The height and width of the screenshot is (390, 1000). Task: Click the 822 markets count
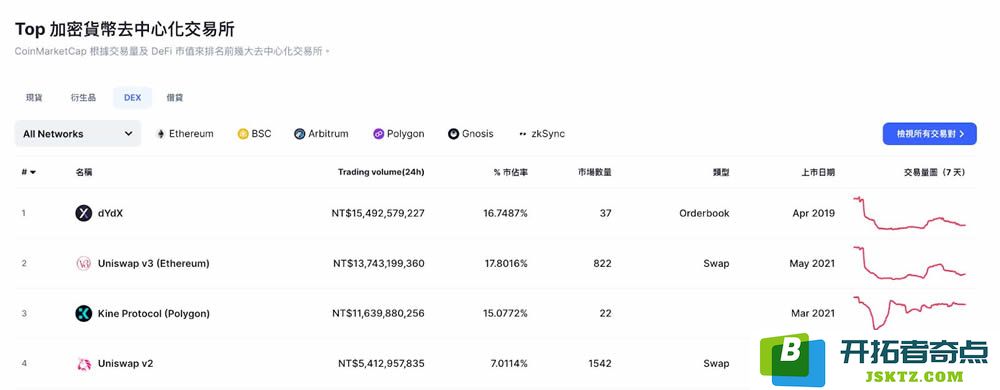(602, 263)
